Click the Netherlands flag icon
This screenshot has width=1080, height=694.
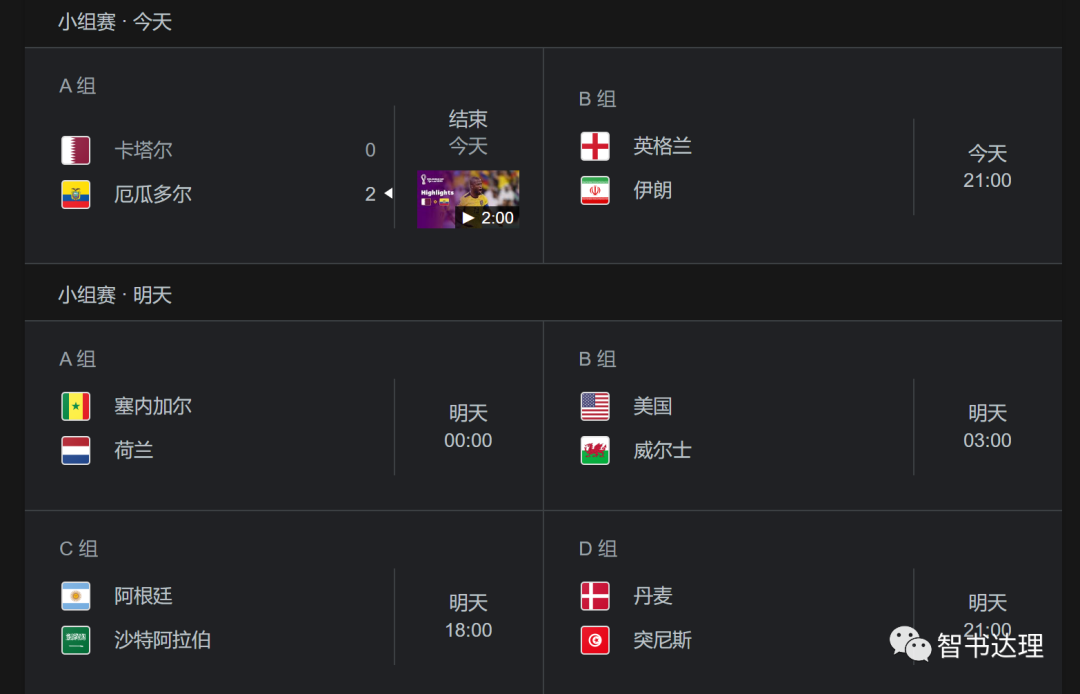(76, 450)
